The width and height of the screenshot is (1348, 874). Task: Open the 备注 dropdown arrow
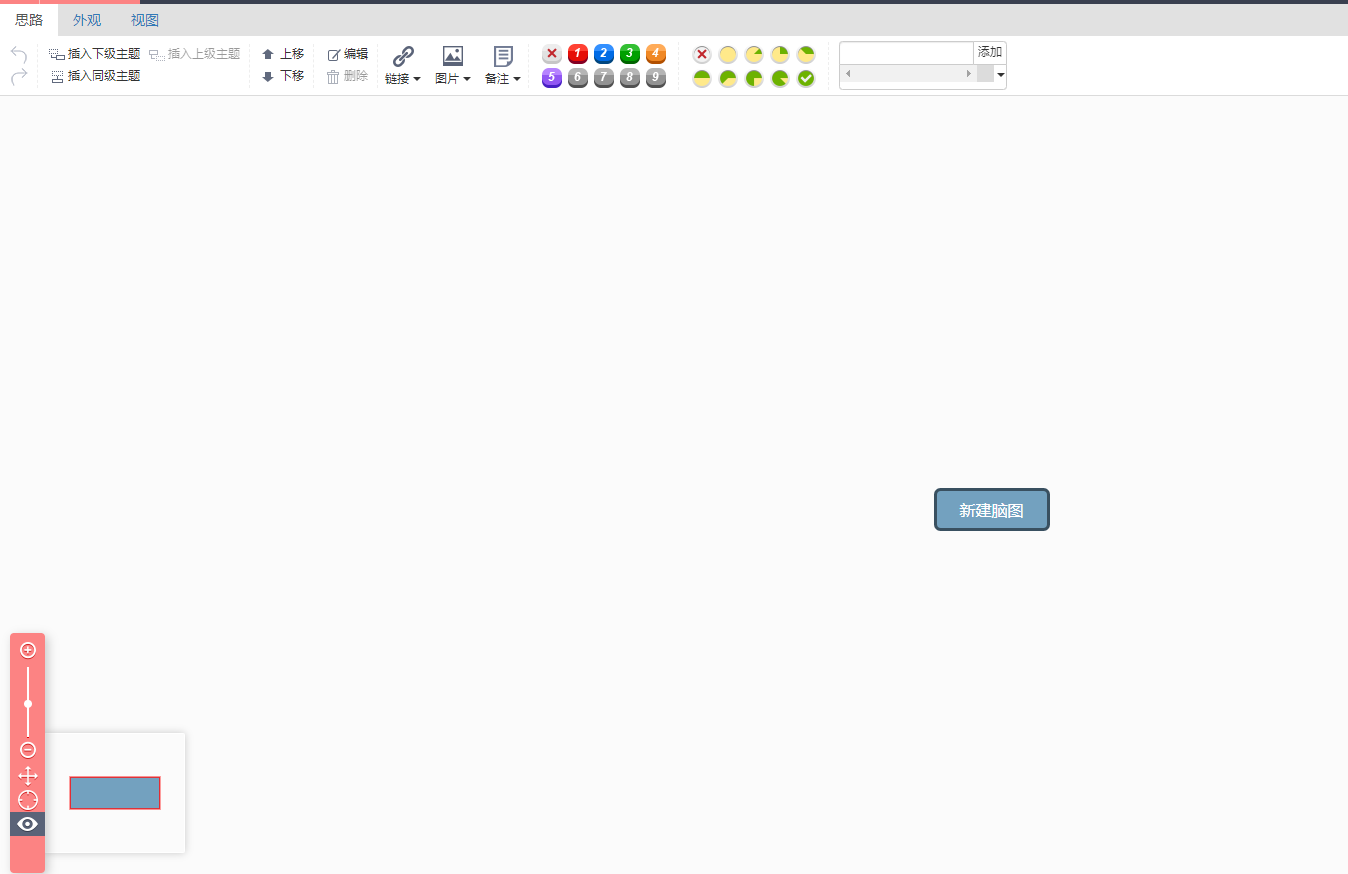517,79
